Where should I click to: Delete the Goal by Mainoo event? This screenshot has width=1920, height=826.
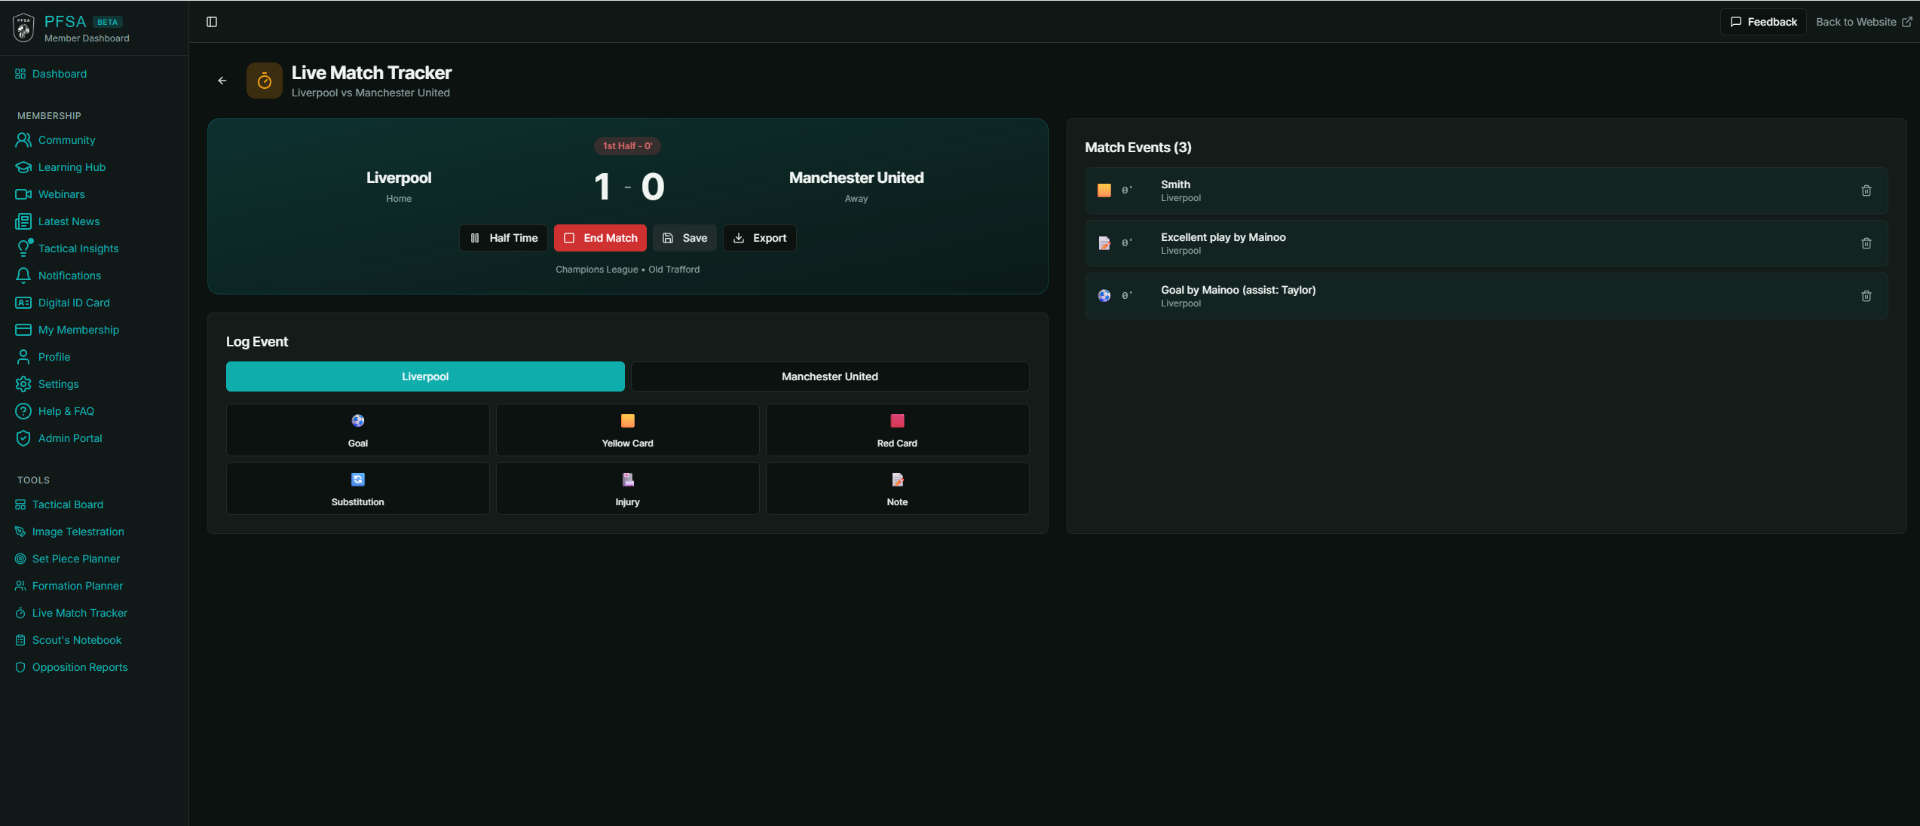point(1866,296)
